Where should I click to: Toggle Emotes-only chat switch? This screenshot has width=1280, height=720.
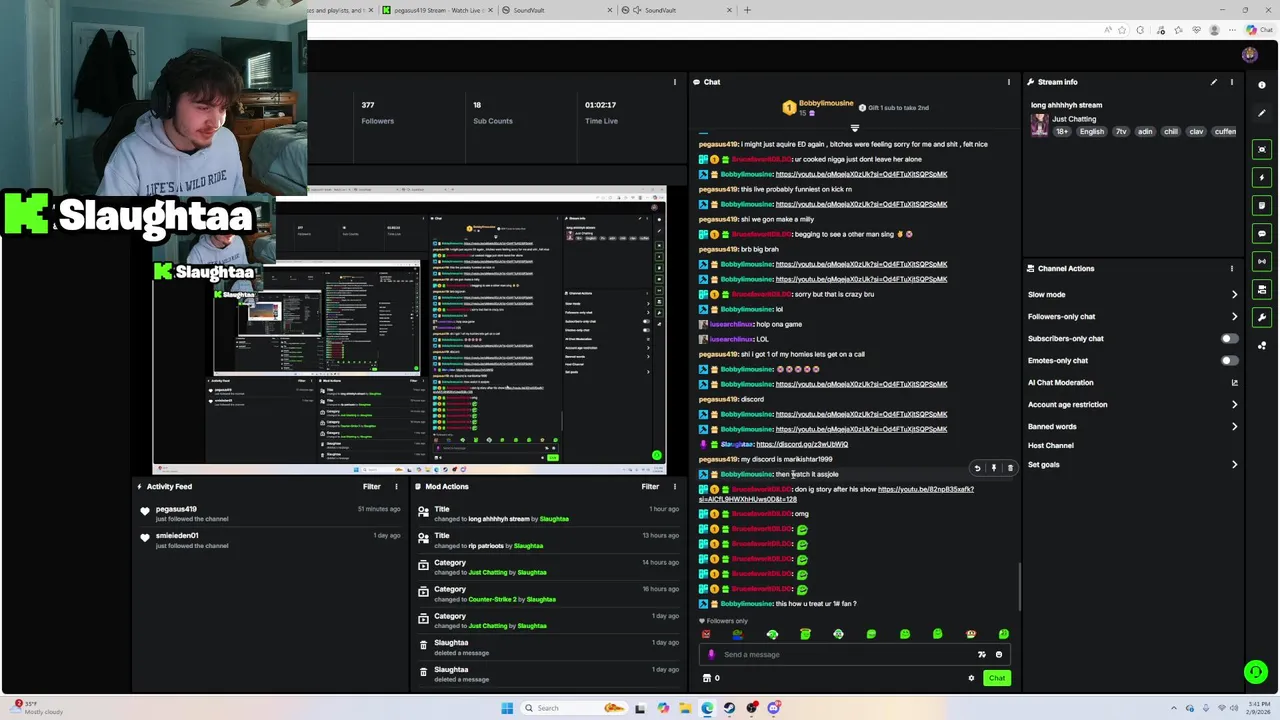(x=1229, y=360)
